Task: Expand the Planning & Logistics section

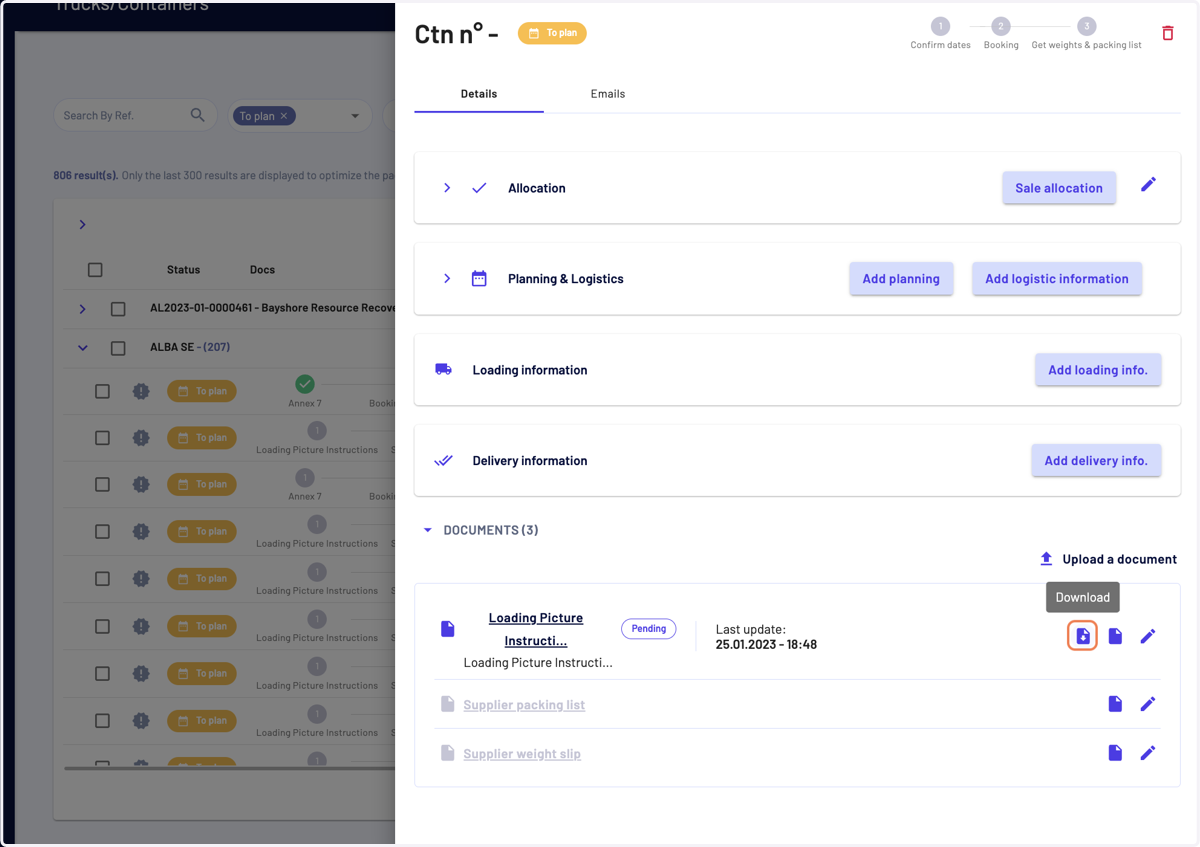Action: (447, 279)
